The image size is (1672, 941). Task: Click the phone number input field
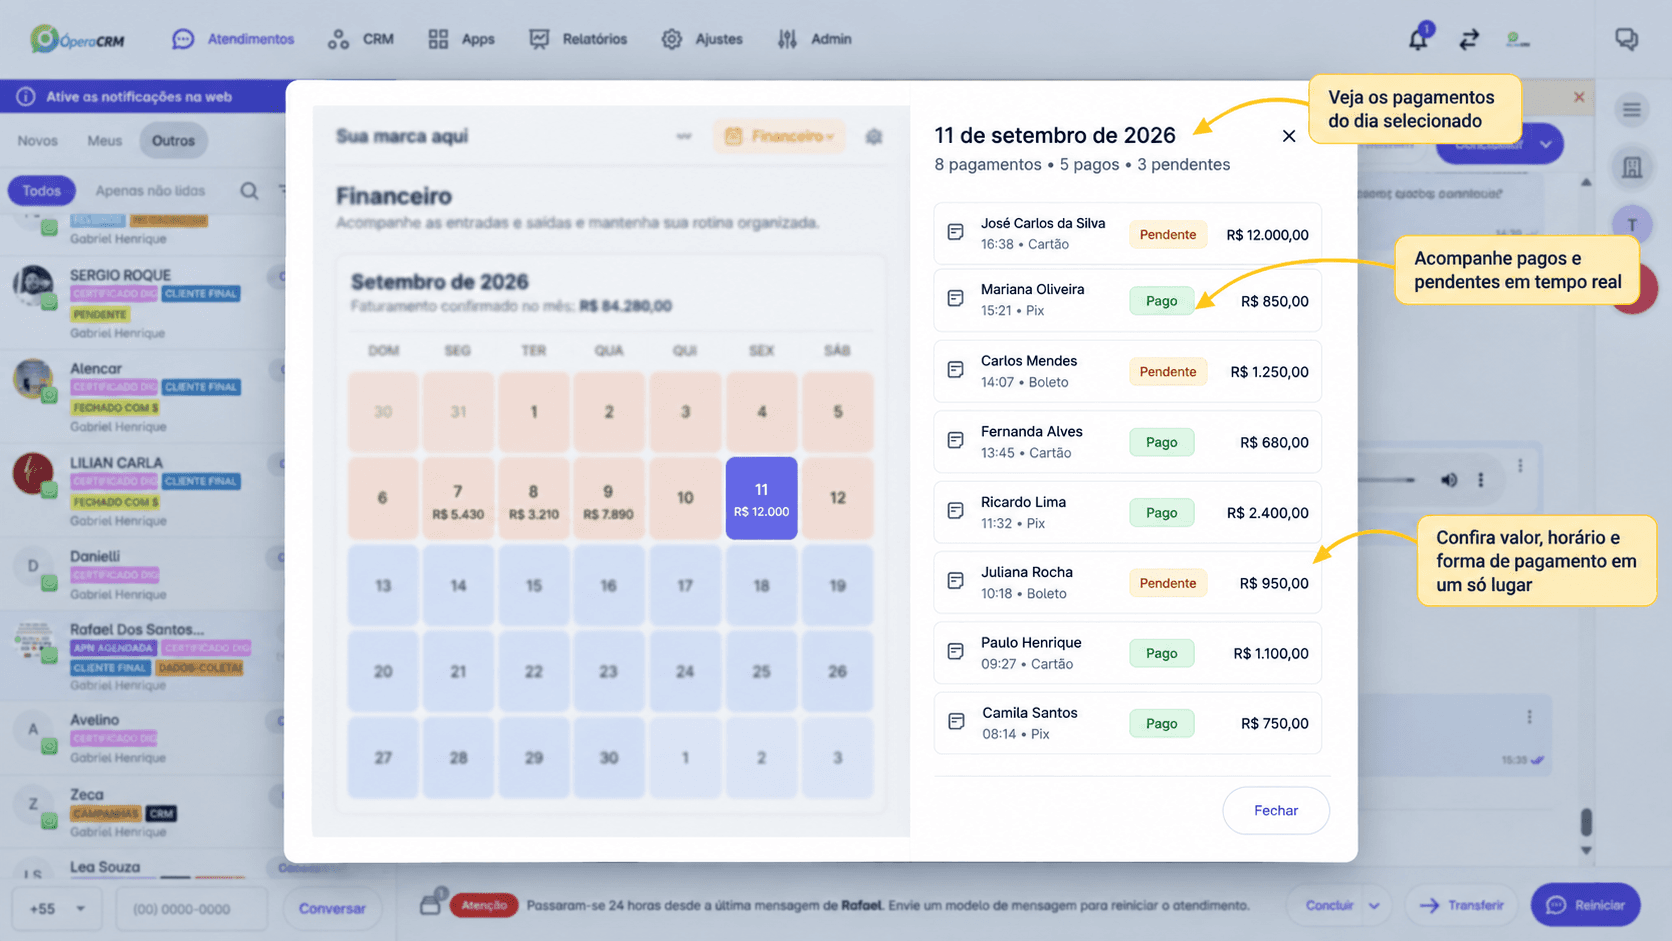click(192, 909)
